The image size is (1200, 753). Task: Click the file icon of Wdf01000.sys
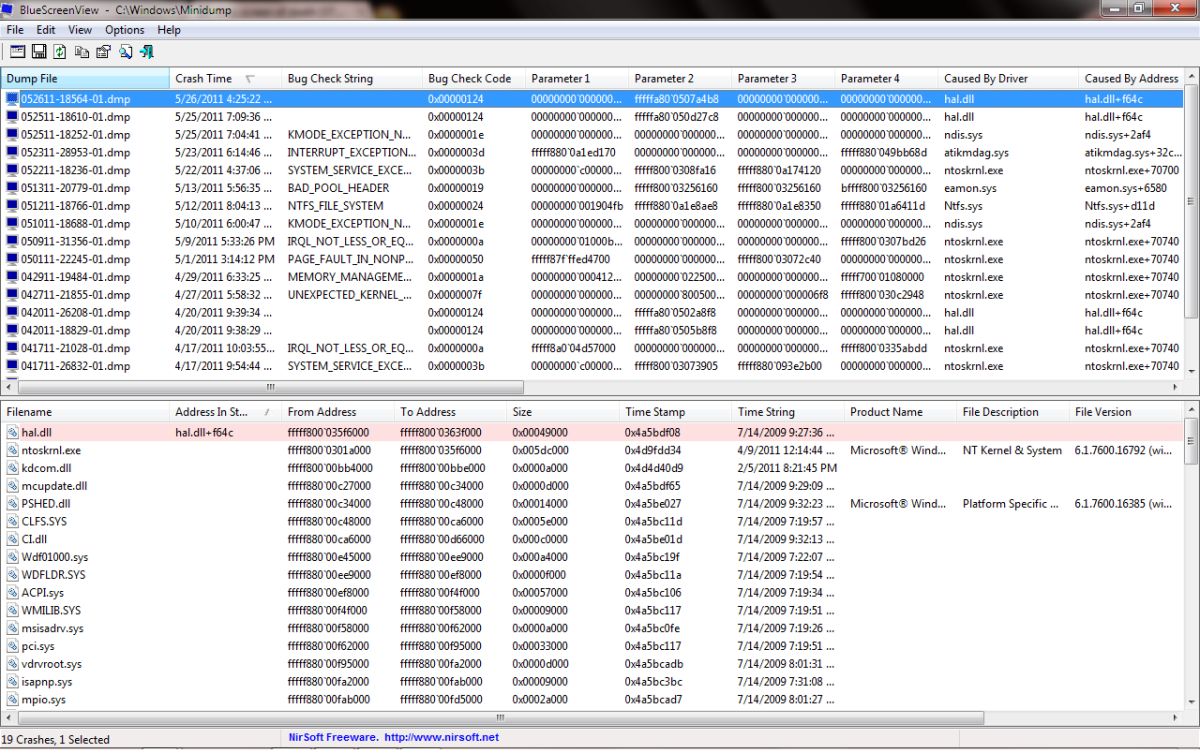(x=12, y=557)
